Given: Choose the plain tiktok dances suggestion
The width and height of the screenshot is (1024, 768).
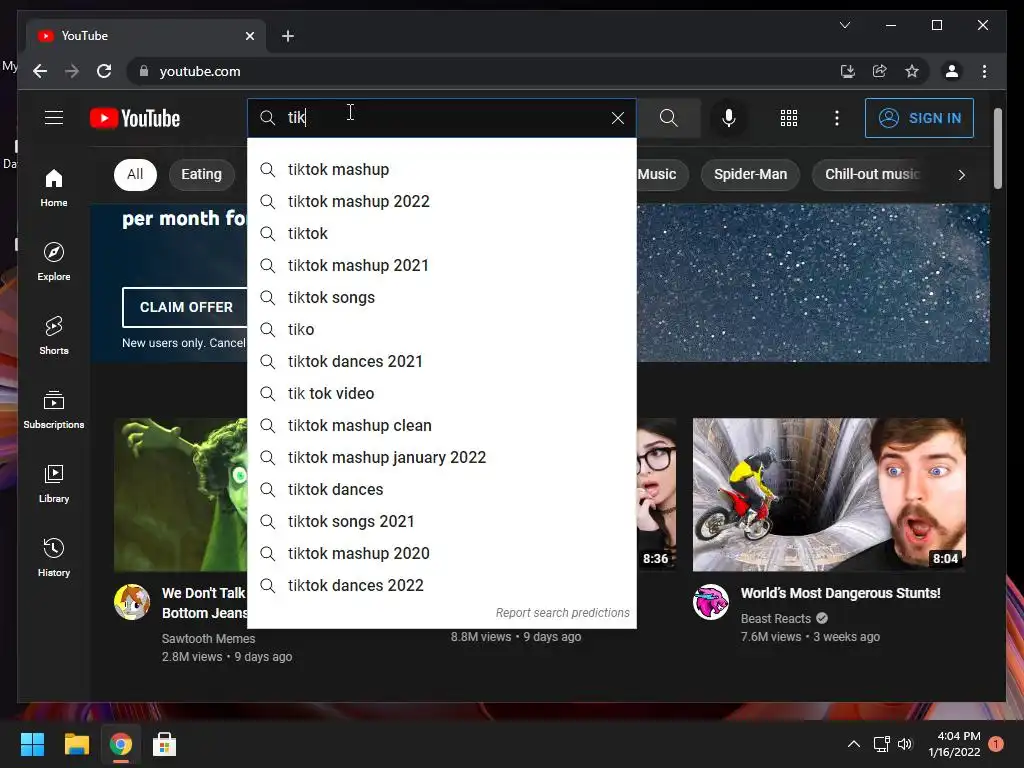Looking at the screenshot, I should (x=442, y=490).
